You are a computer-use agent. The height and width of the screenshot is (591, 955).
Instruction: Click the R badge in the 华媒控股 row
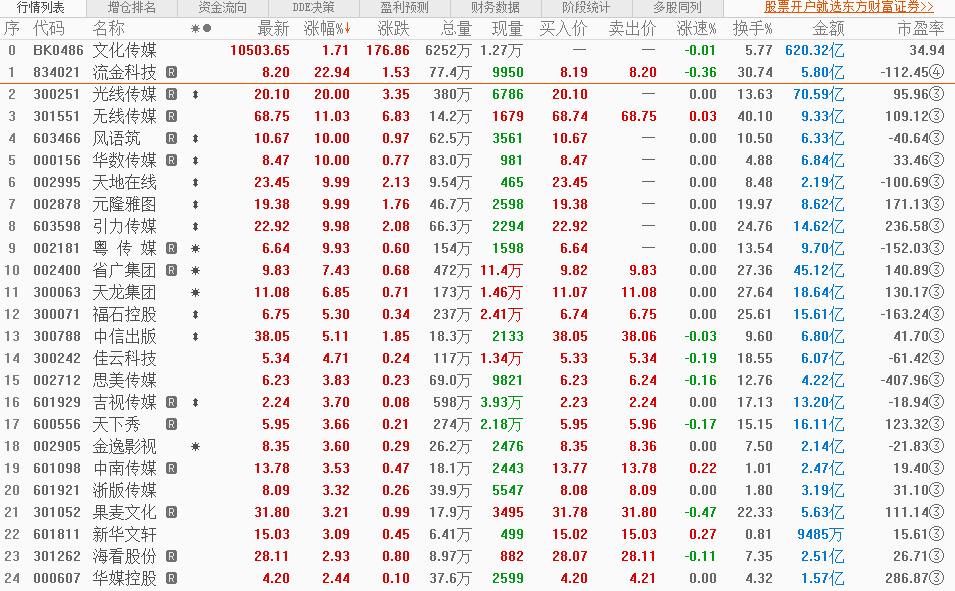(x=172, y=578)
